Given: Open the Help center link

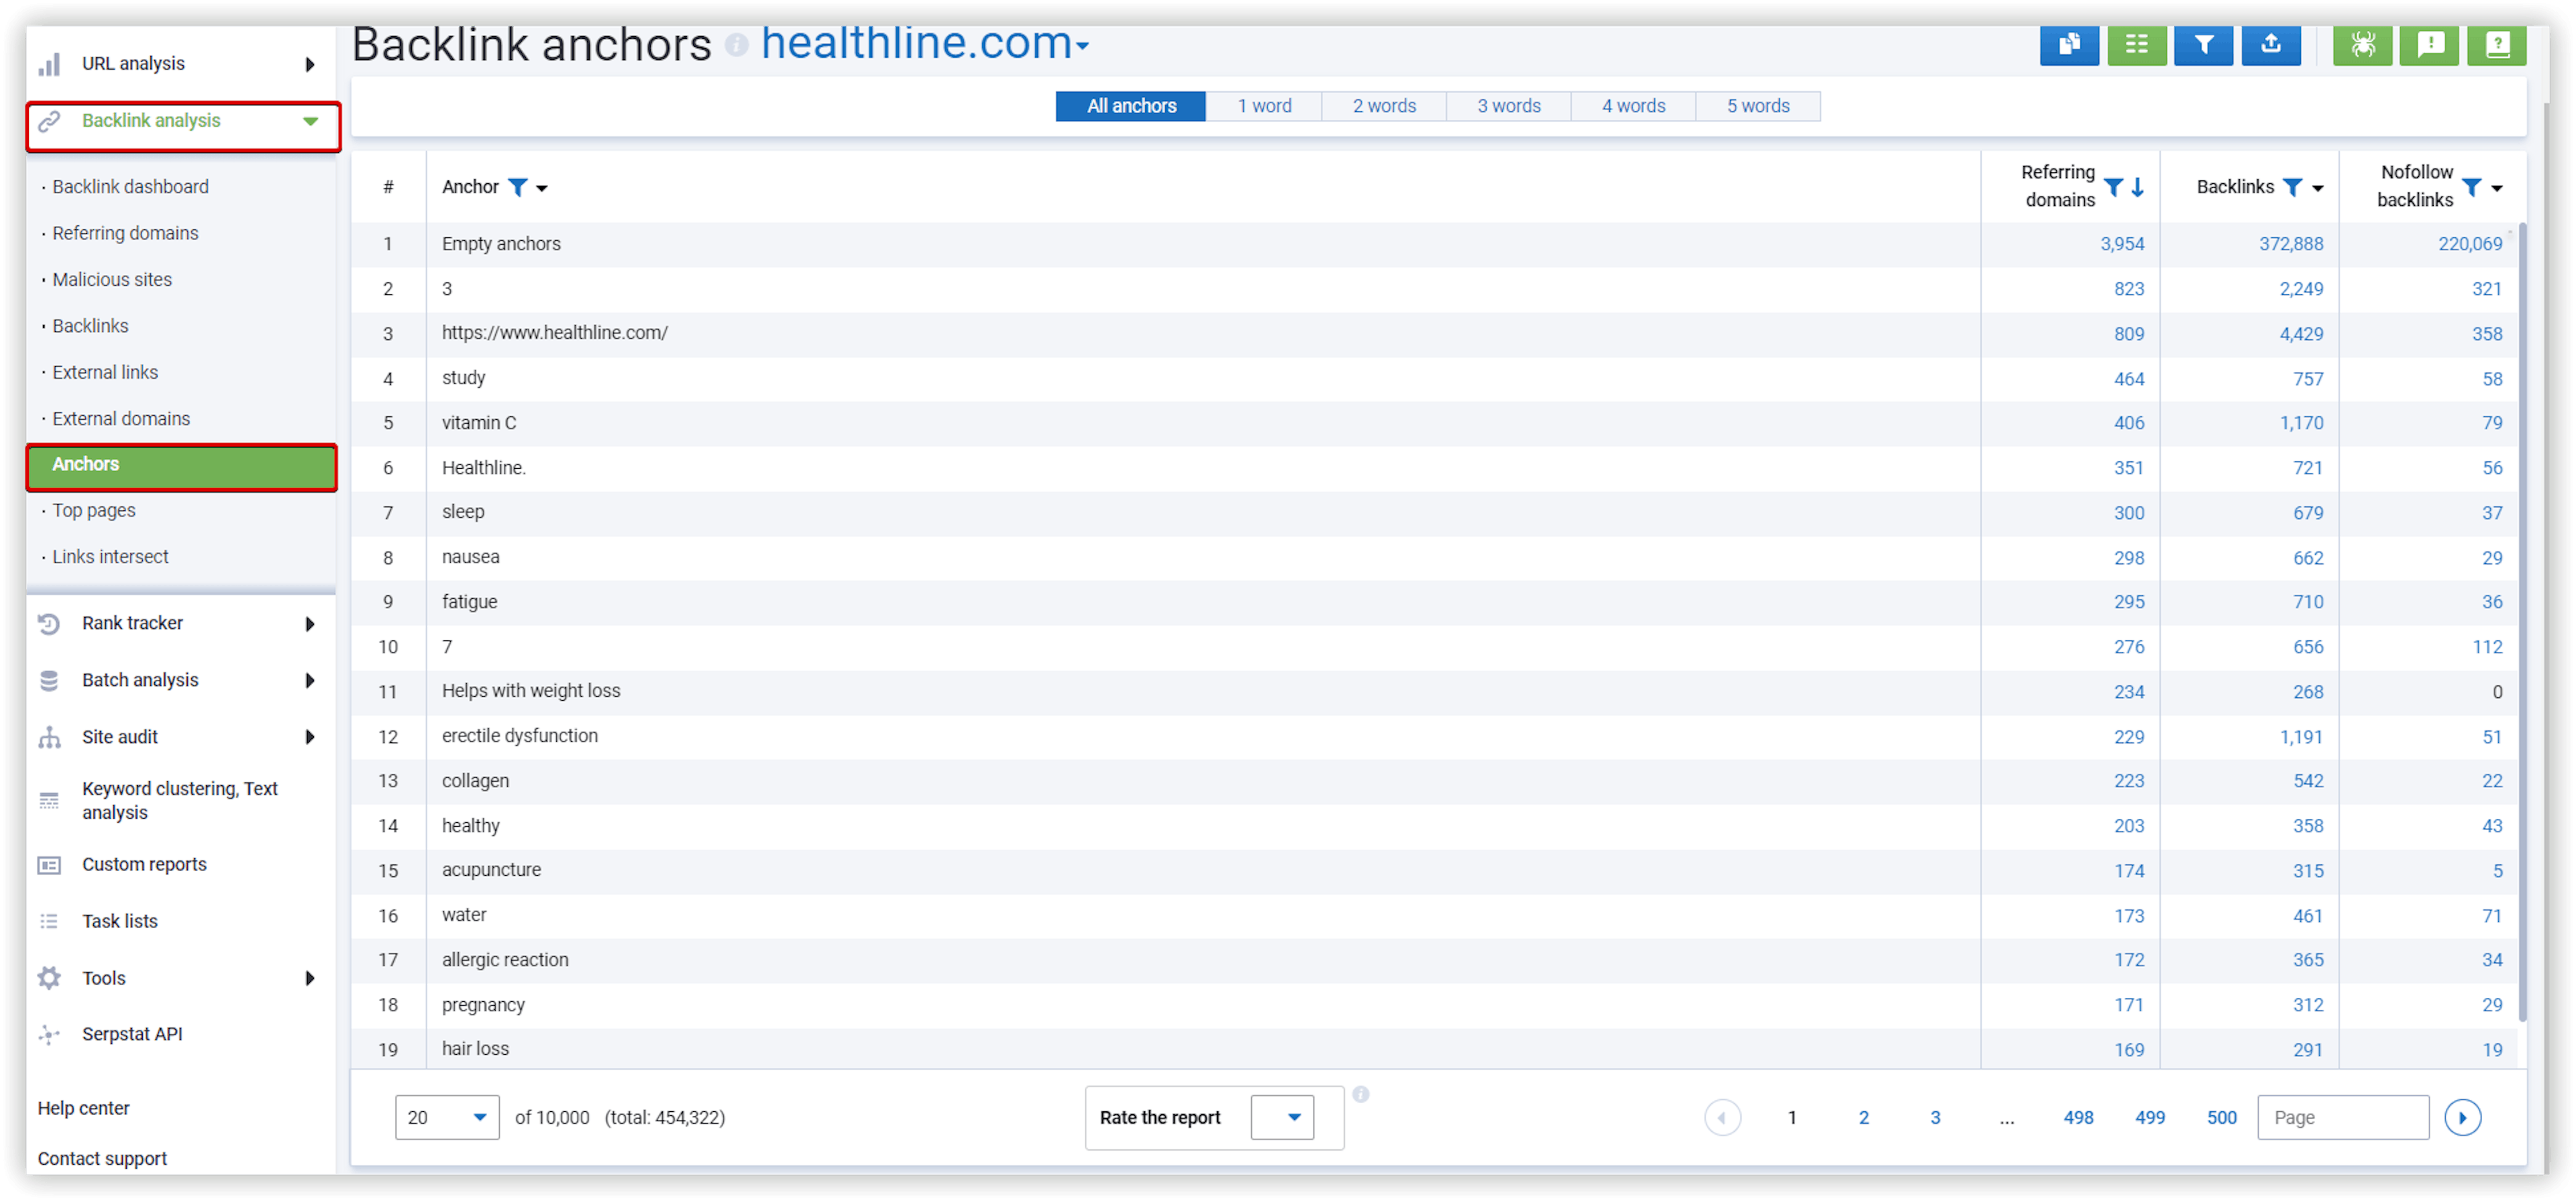Looking at the screenshot, I should [x=83, y=1109].
